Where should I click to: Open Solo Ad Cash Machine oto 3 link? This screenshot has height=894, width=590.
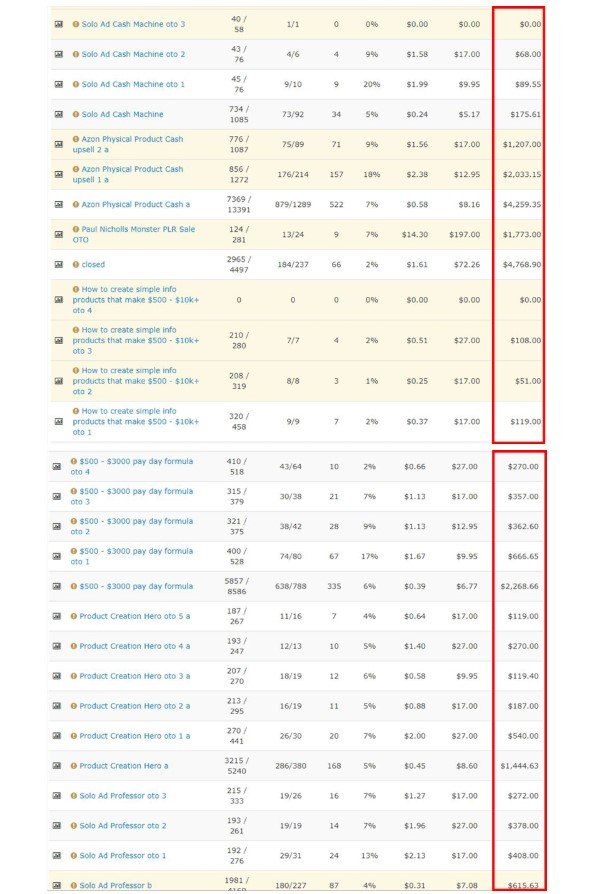(x=133, y=25)
